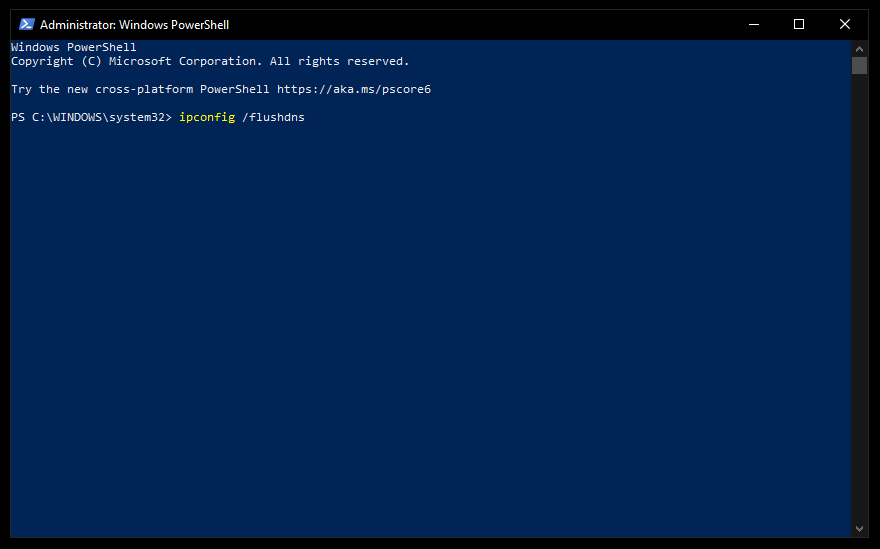Click "Try the new cross-platform PowerShell" text

tap(140, 89)
